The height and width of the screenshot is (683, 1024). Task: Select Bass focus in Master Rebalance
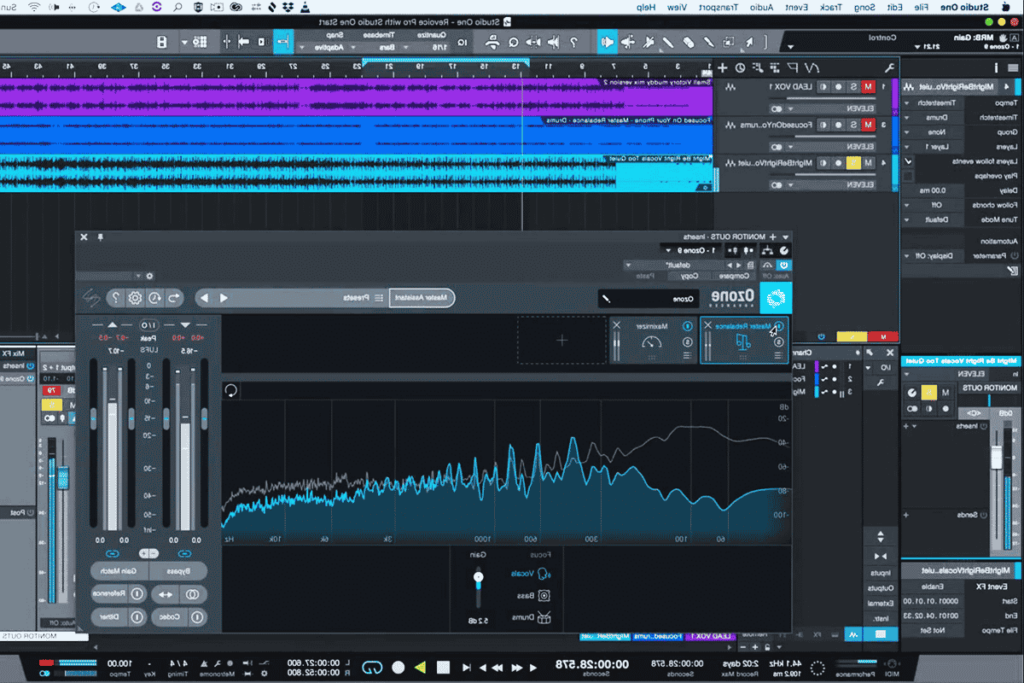click(x=534, y=596)
